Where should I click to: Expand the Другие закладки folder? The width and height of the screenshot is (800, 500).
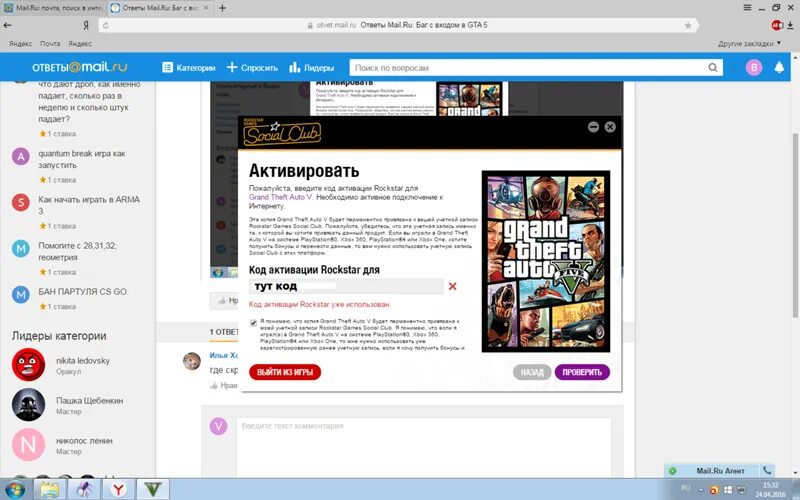[x=749, y=44]
